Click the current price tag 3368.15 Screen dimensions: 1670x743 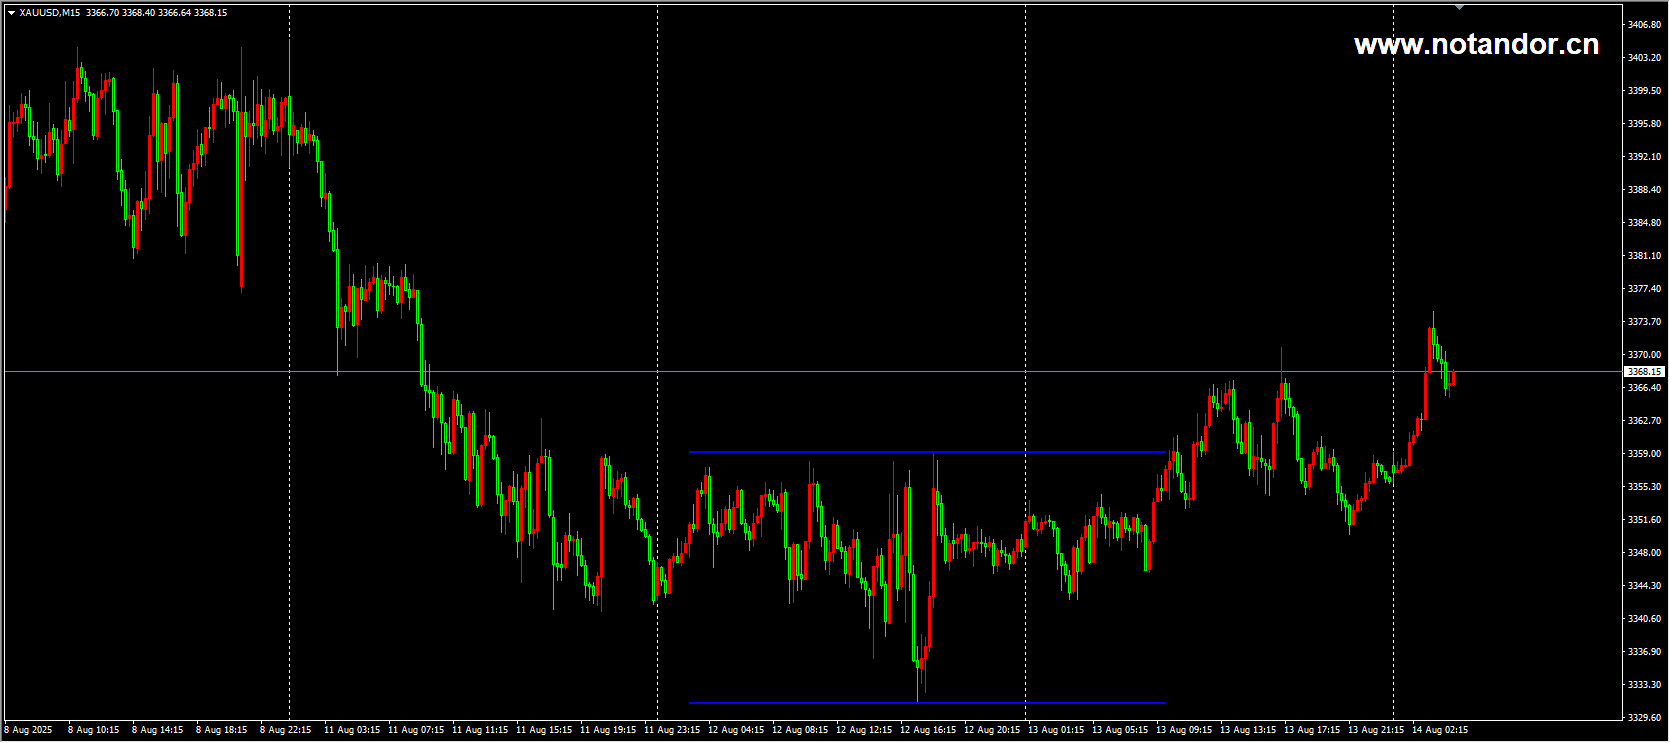coord(1644,372)
